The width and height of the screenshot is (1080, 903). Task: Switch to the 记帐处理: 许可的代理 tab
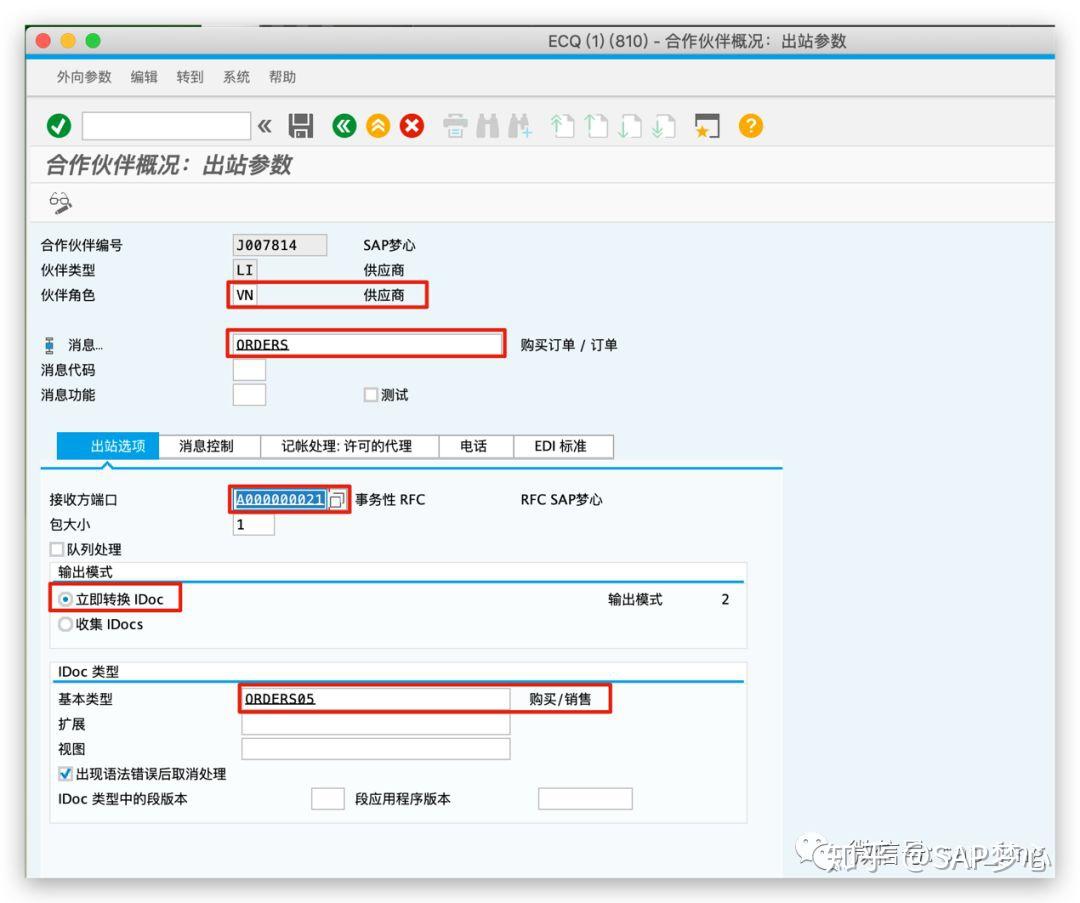pos(349,446)
